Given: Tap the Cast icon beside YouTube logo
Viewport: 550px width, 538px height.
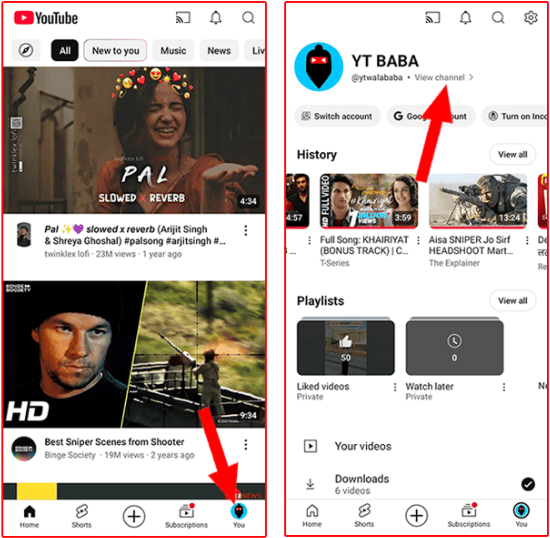Looking at the screenshot, I should [x=183, y=18].
